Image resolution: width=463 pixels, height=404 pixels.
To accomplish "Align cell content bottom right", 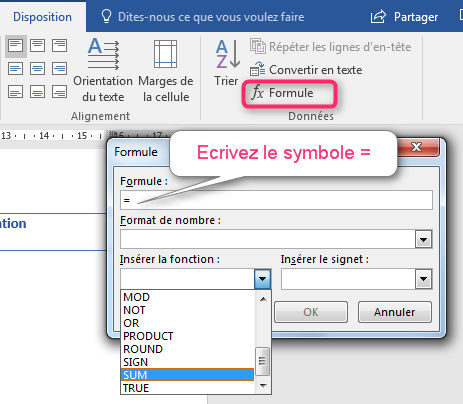I will (59, 91).
